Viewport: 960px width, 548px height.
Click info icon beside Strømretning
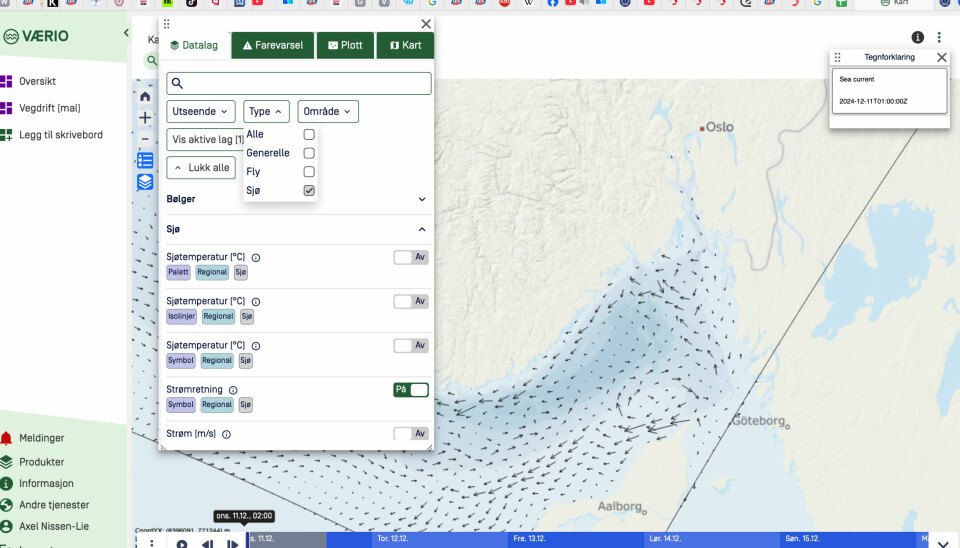tap(233, 390)
